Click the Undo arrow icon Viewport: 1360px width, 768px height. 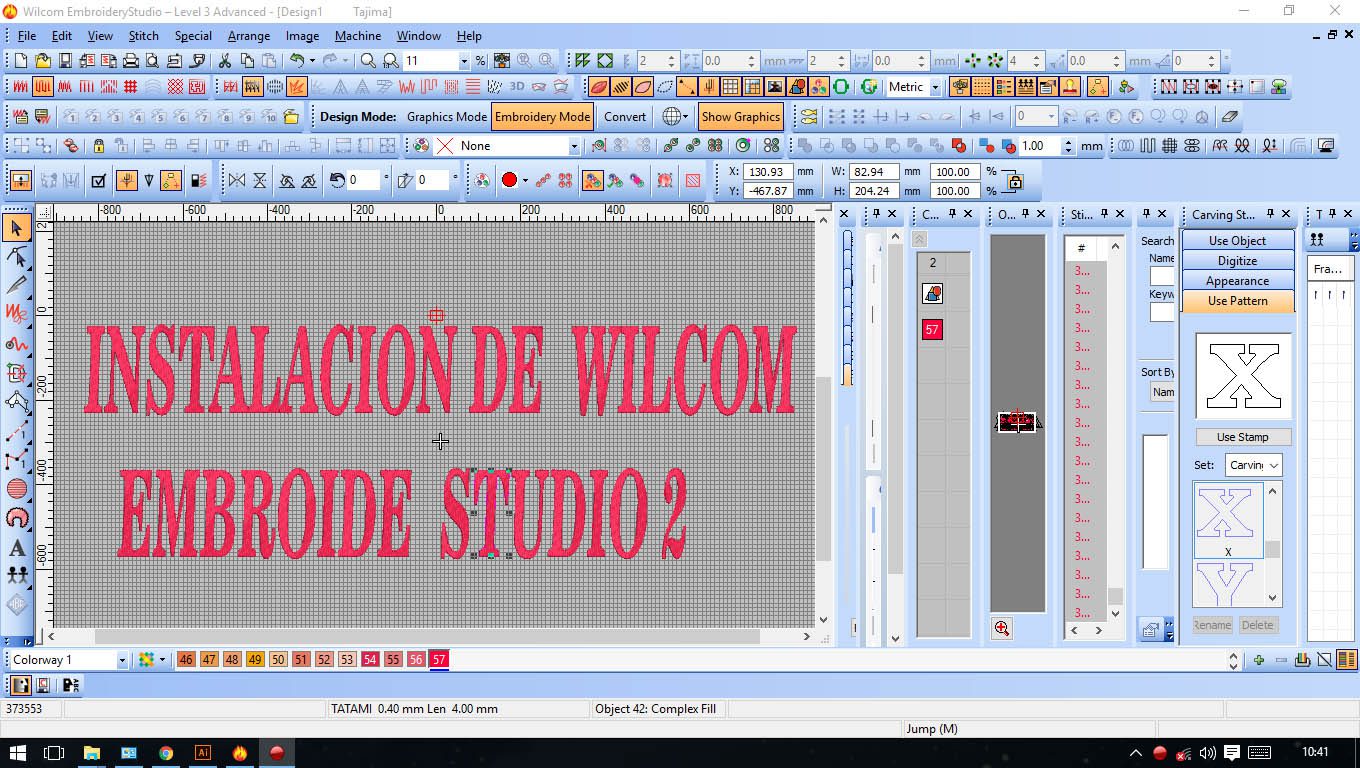[297, 61]
